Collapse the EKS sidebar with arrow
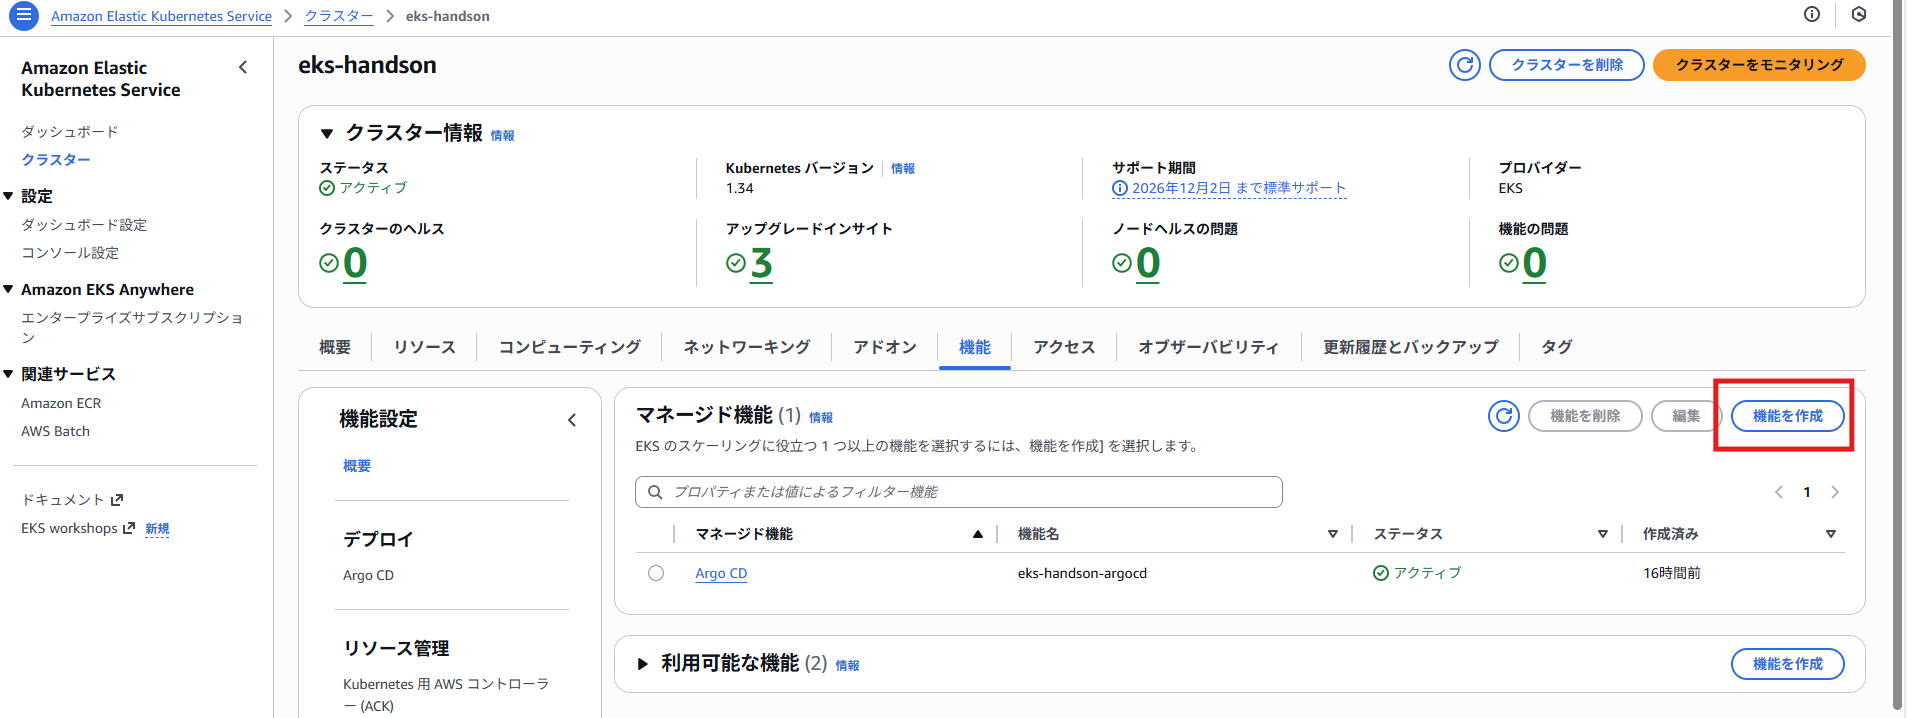The height and width of the screenshot is (718, 1907). 243,67
